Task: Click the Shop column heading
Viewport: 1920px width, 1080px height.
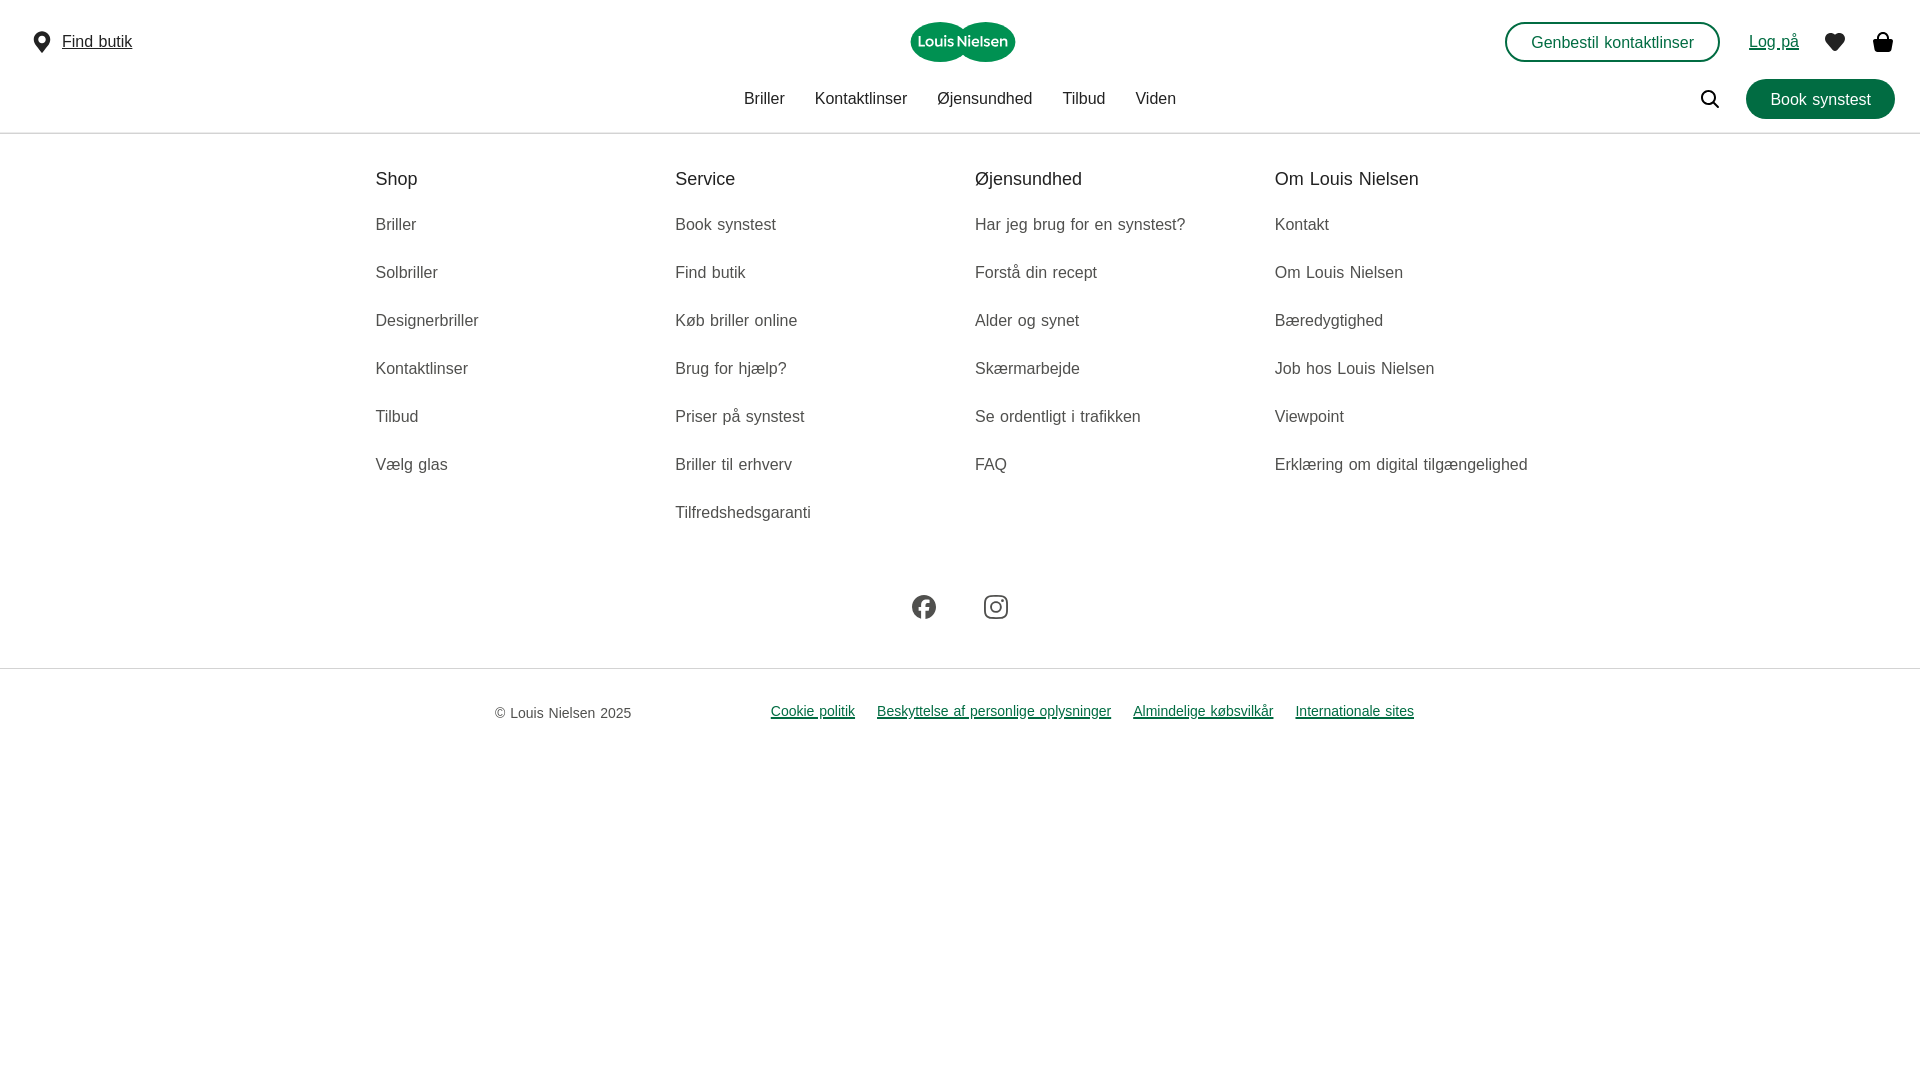Action: point(396,179)
